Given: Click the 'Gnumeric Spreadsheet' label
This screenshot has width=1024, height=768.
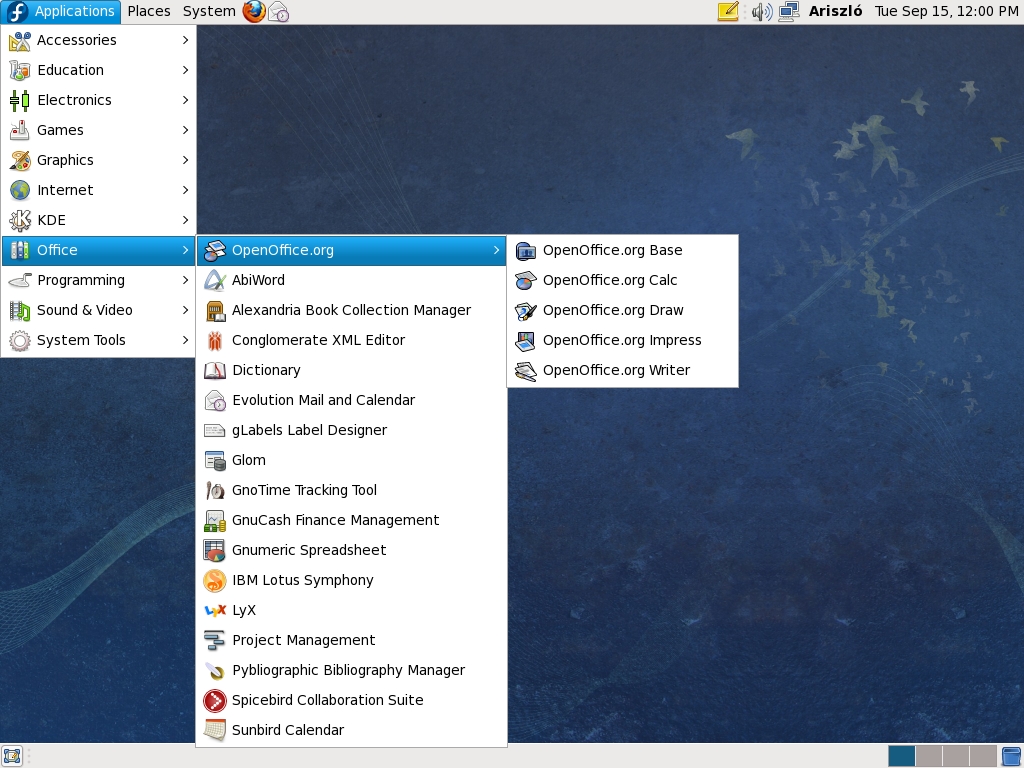Looking at the screenshot, I should click(x=309, y=551).
